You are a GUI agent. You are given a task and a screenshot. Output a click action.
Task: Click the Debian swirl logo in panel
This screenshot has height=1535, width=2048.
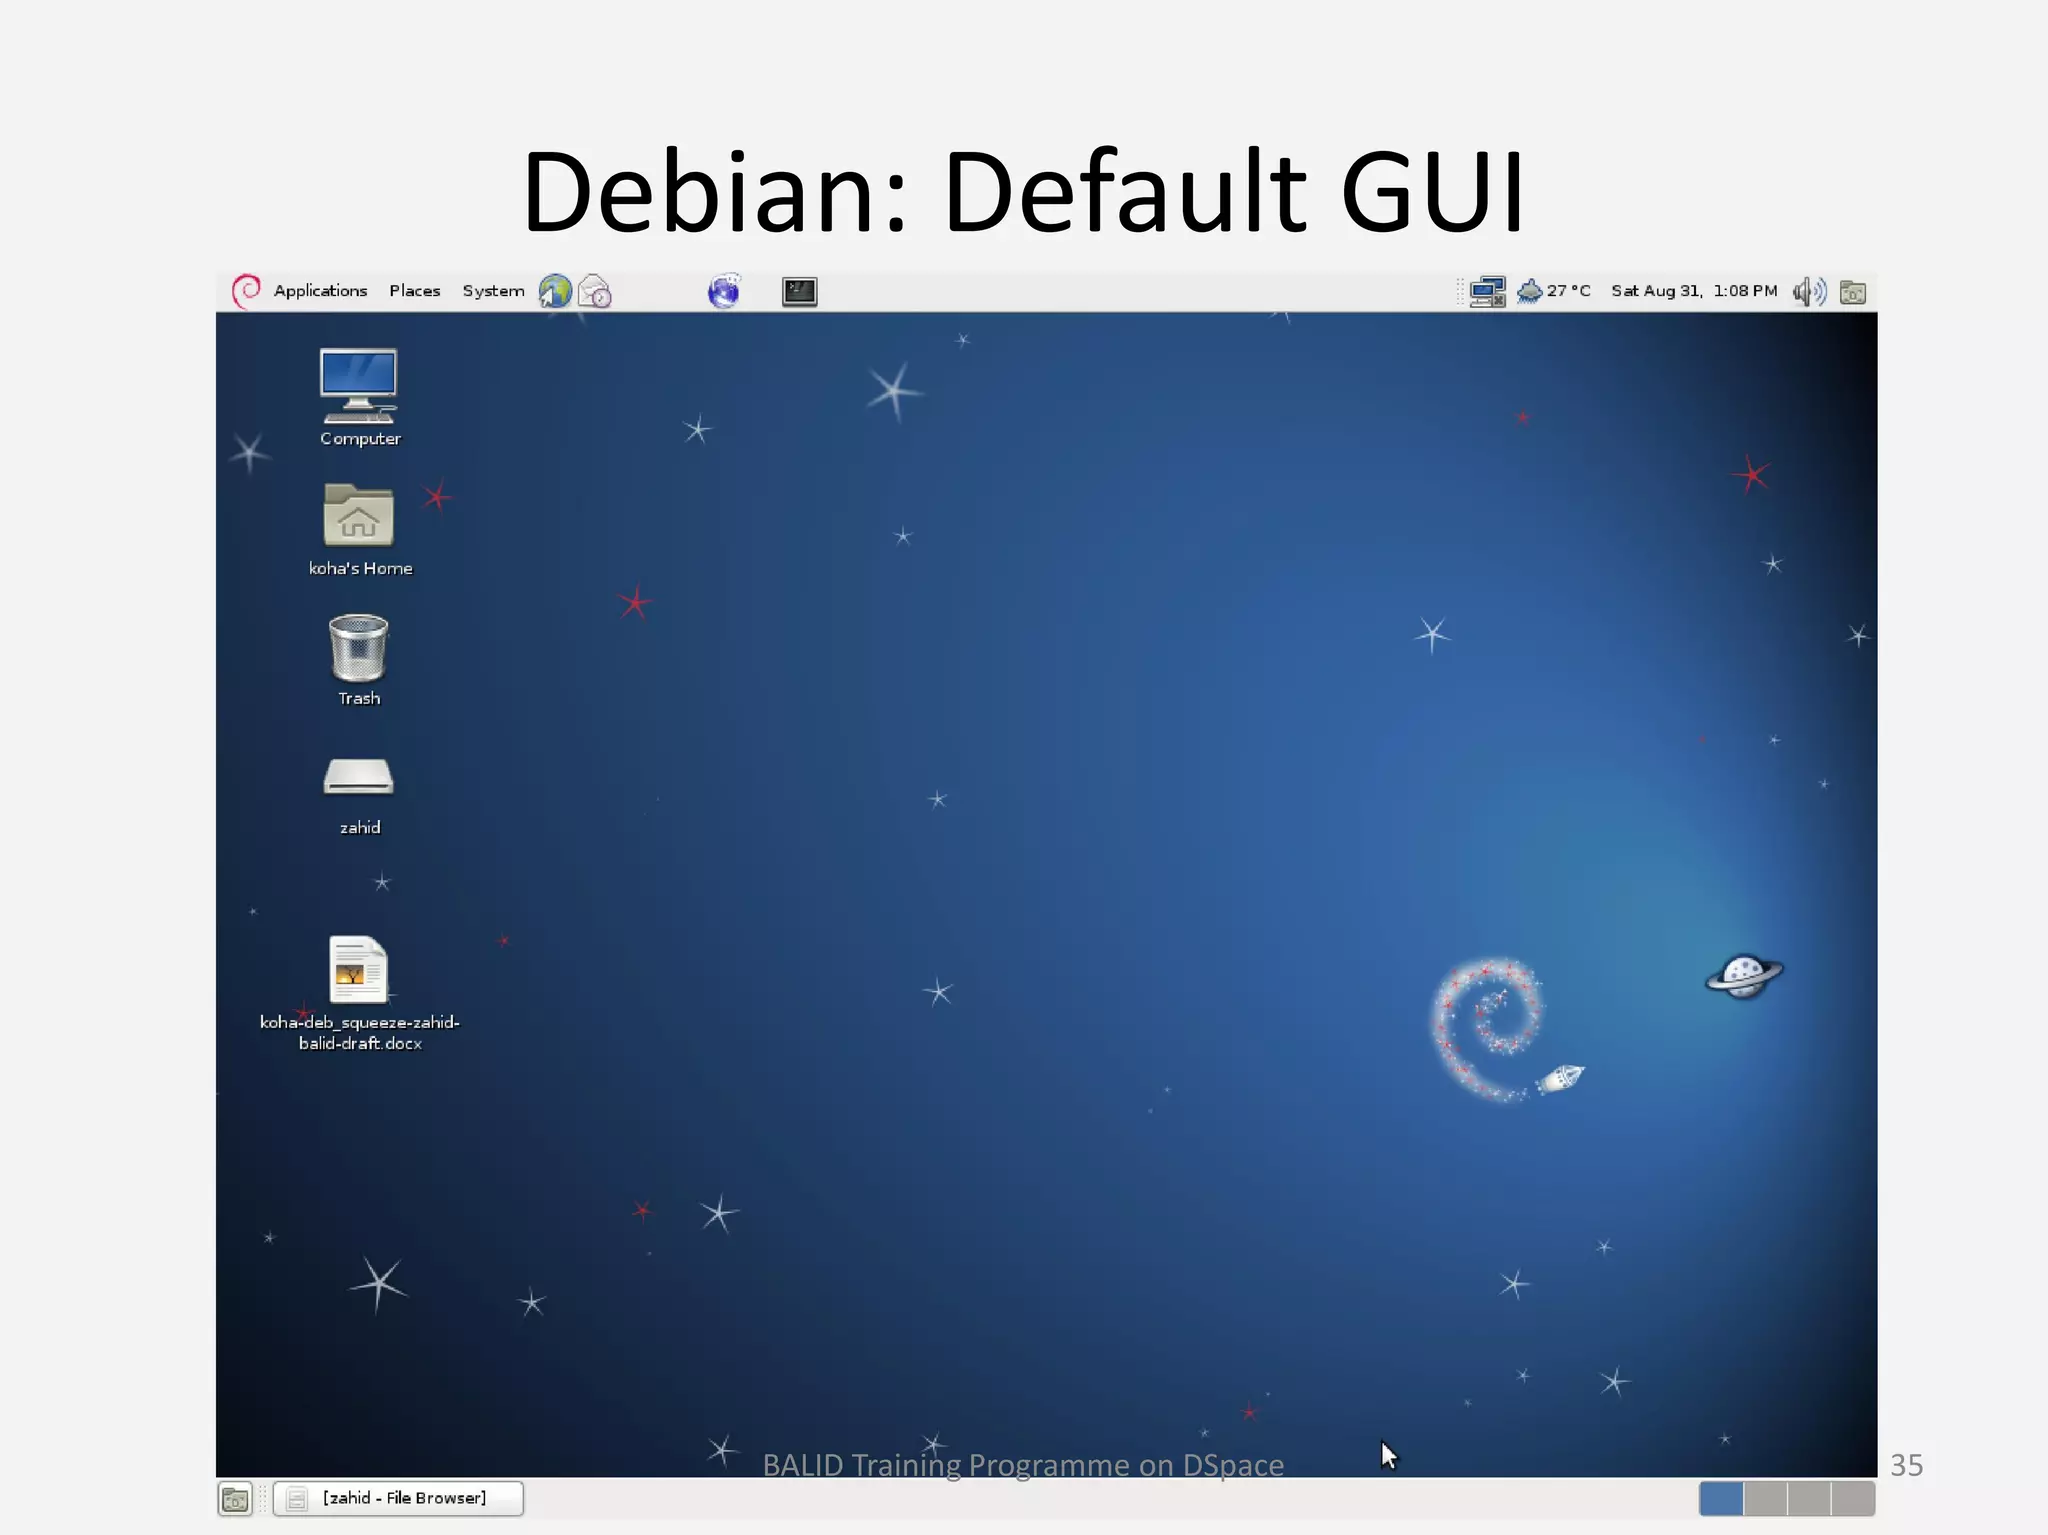coord(246,291)
